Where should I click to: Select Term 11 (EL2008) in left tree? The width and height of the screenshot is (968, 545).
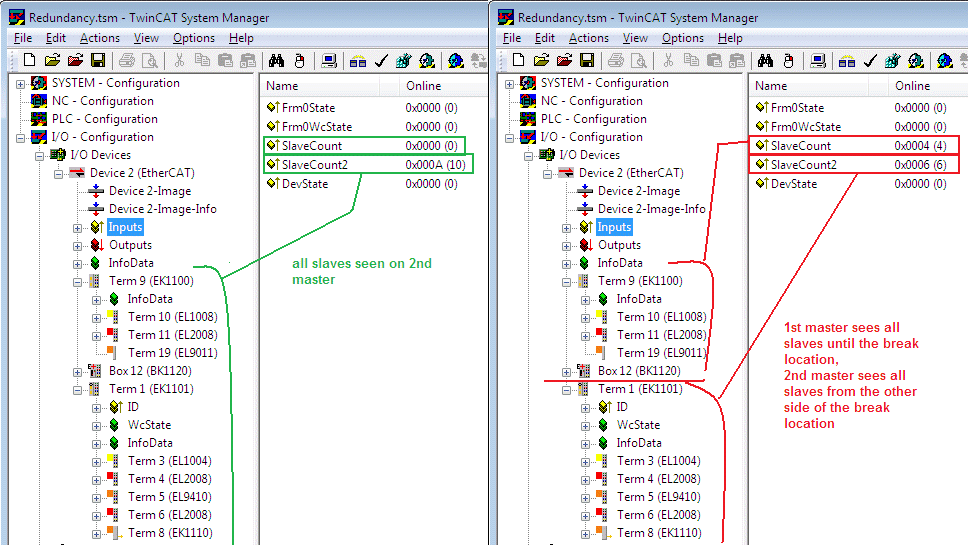(x=173, y=335)
